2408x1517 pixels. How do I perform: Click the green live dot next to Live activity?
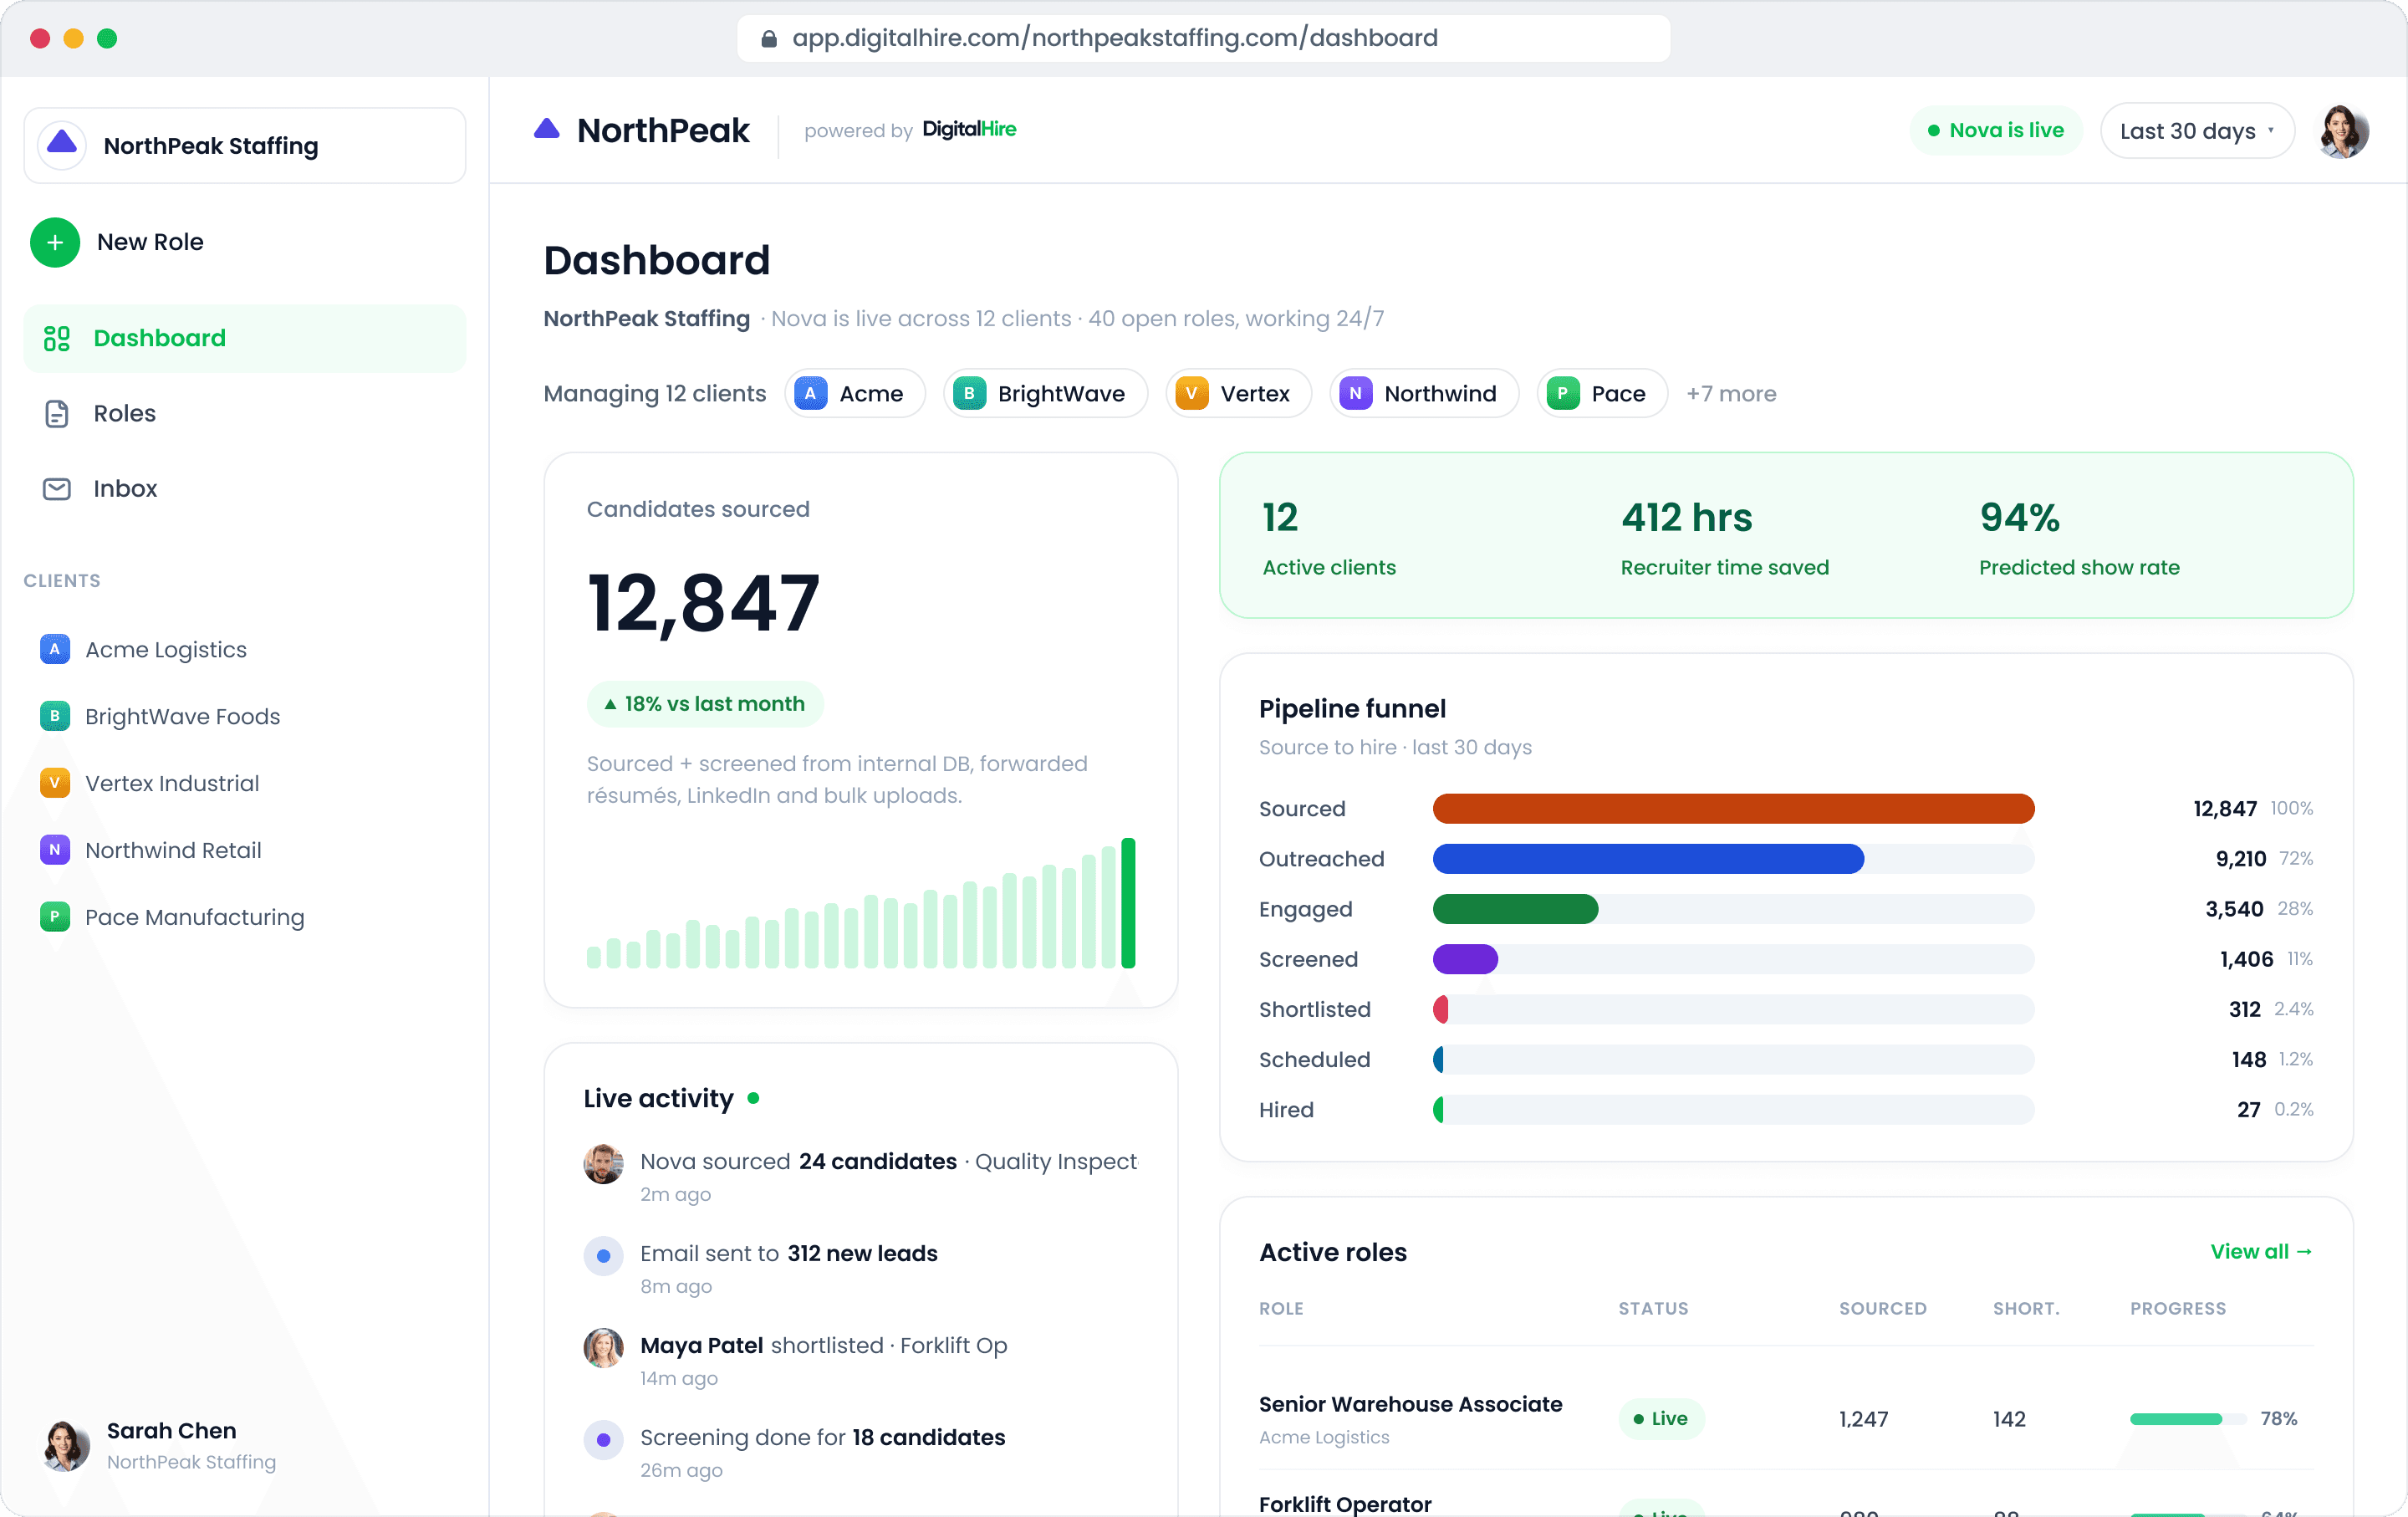[x=753, y=1098]
